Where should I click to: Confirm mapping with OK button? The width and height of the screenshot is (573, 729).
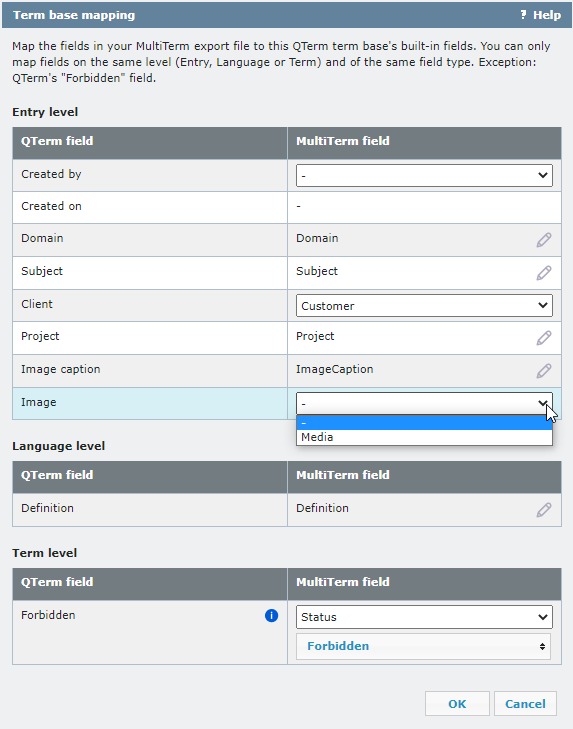(457, 703)
